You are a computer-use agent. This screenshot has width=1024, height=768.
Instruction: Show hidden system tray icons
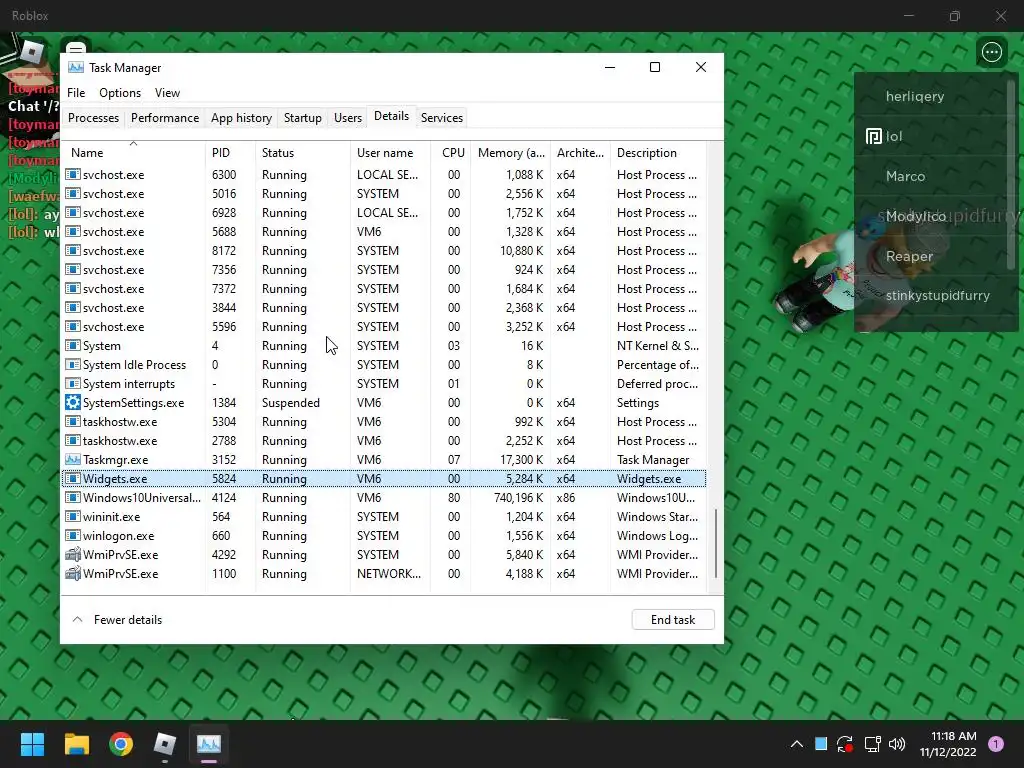[797, 744]
